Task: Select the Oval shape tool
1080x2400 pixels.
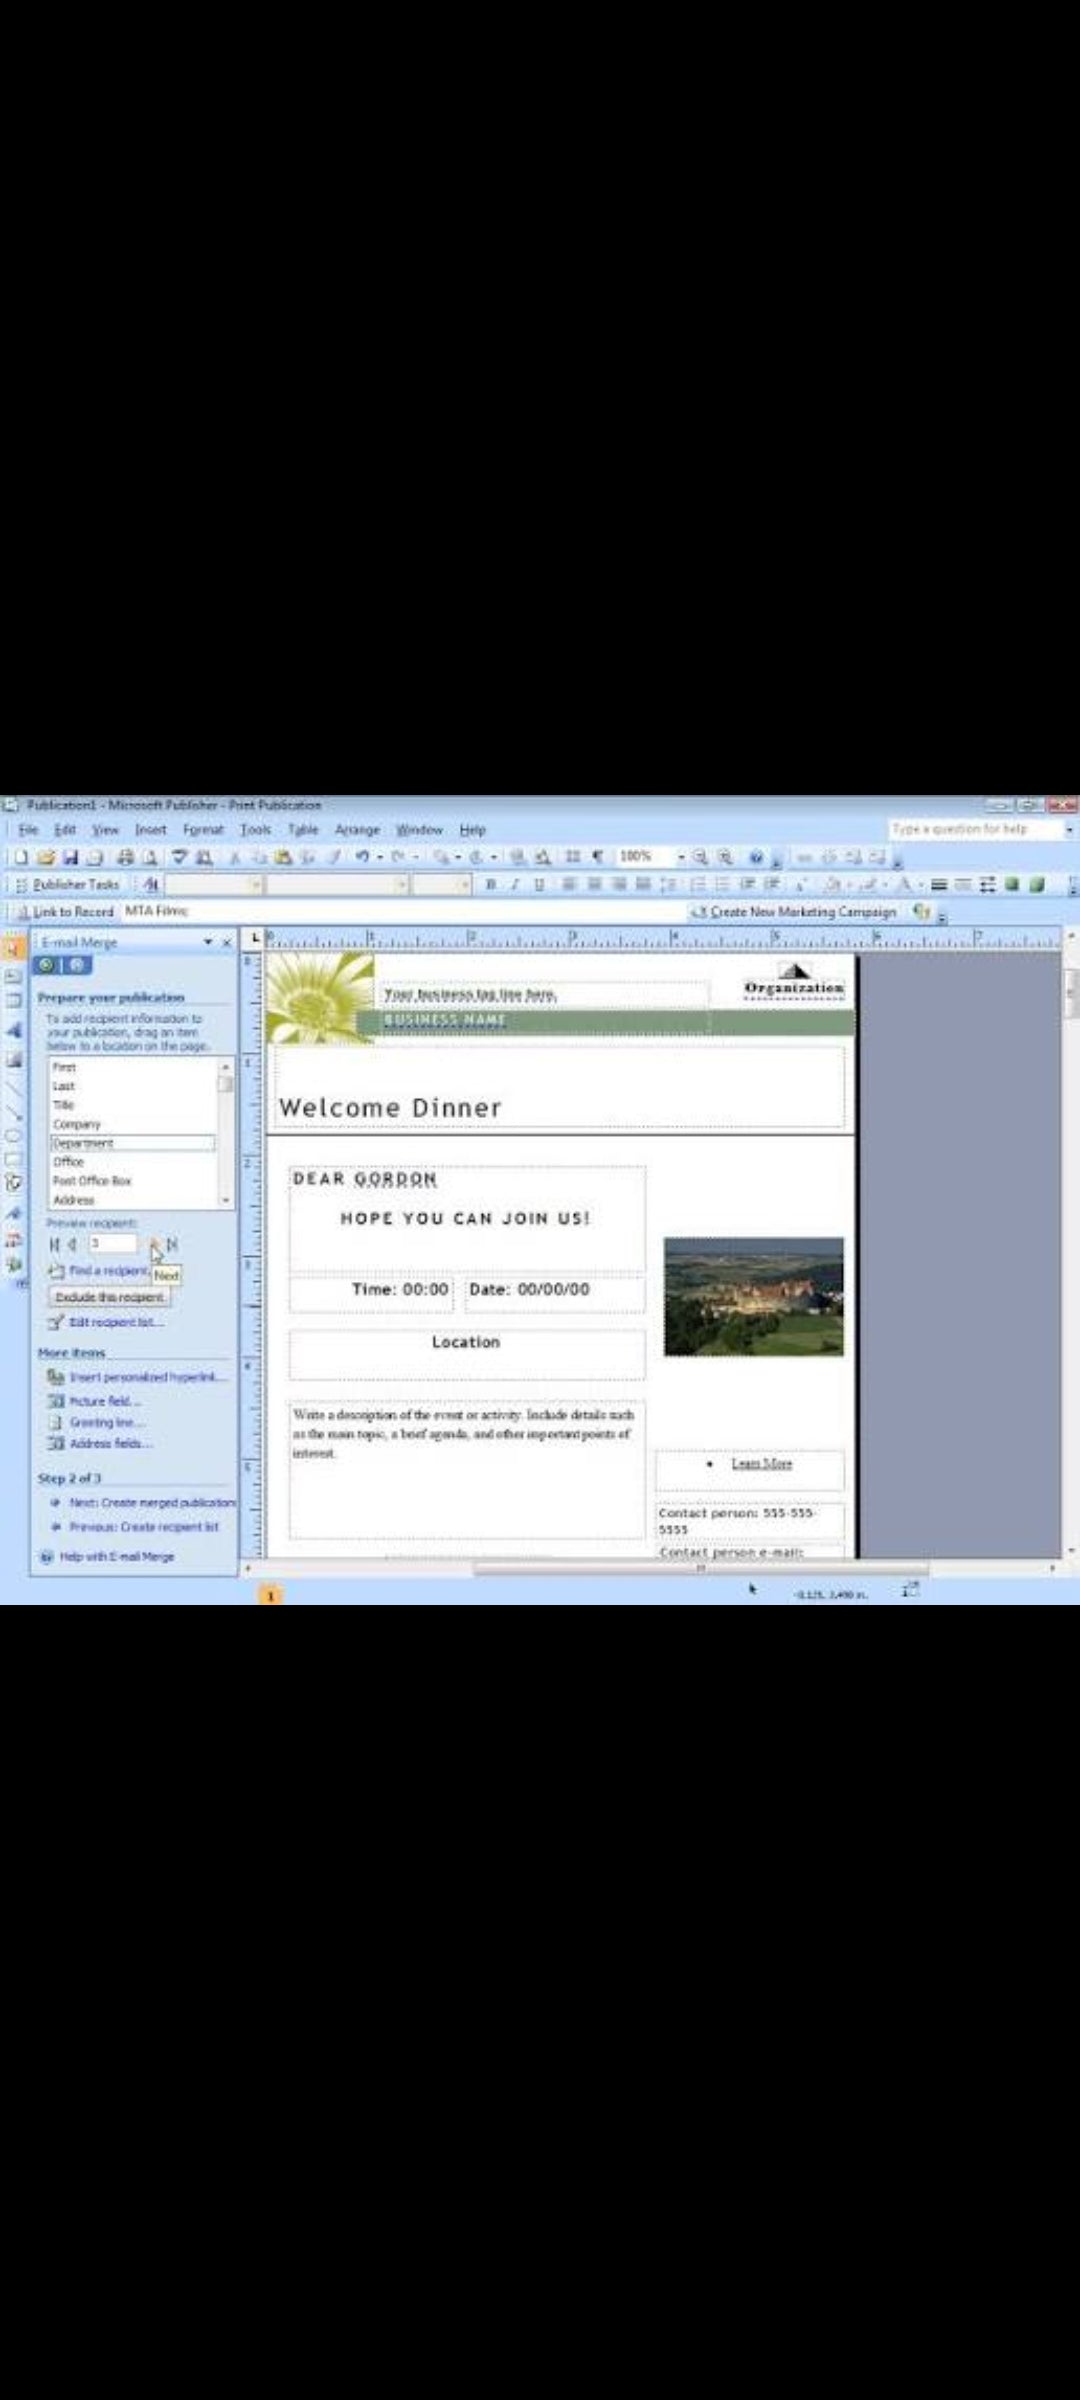Action: 14,1136
